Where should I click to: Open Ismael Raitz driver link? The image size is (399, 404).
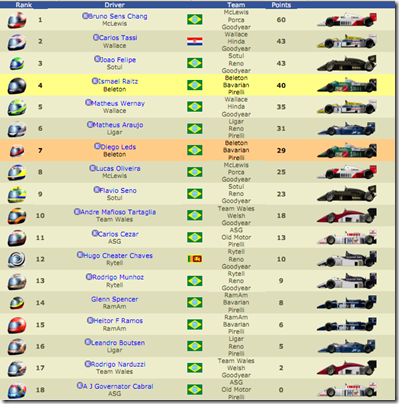118,81
